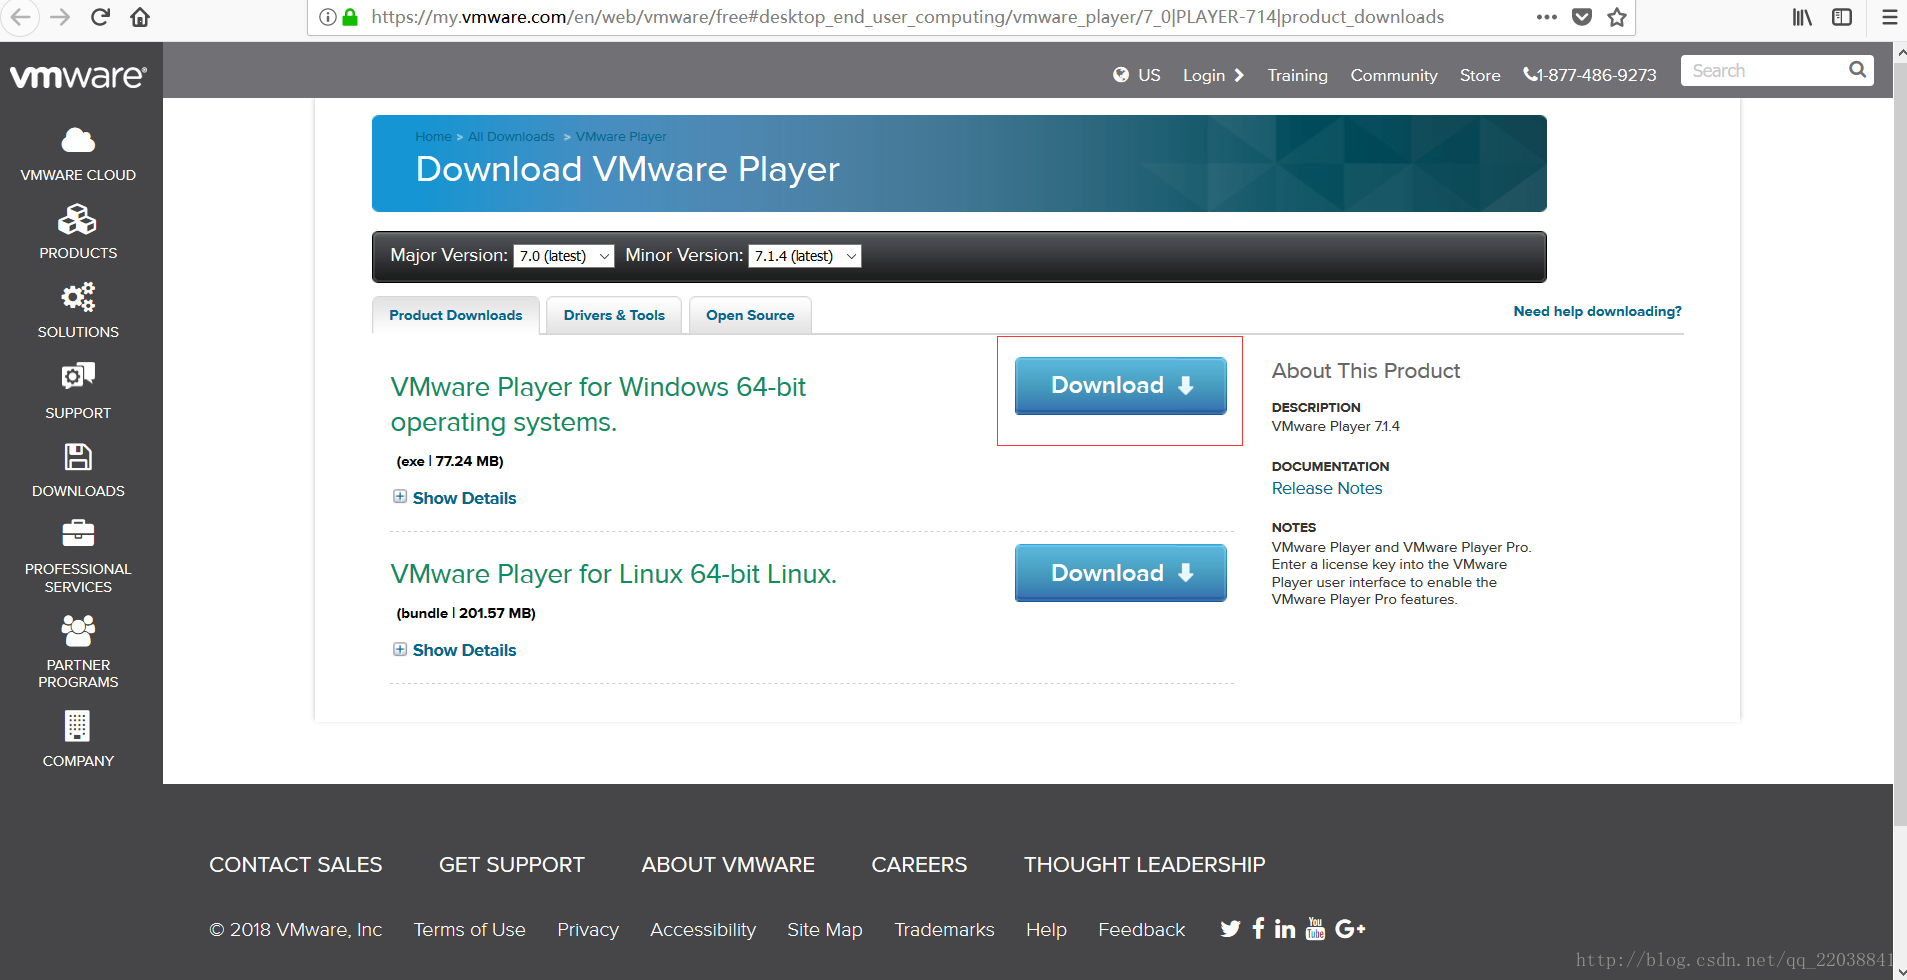Open VMware's Google Plus icon

click(x=1350, y=929)
